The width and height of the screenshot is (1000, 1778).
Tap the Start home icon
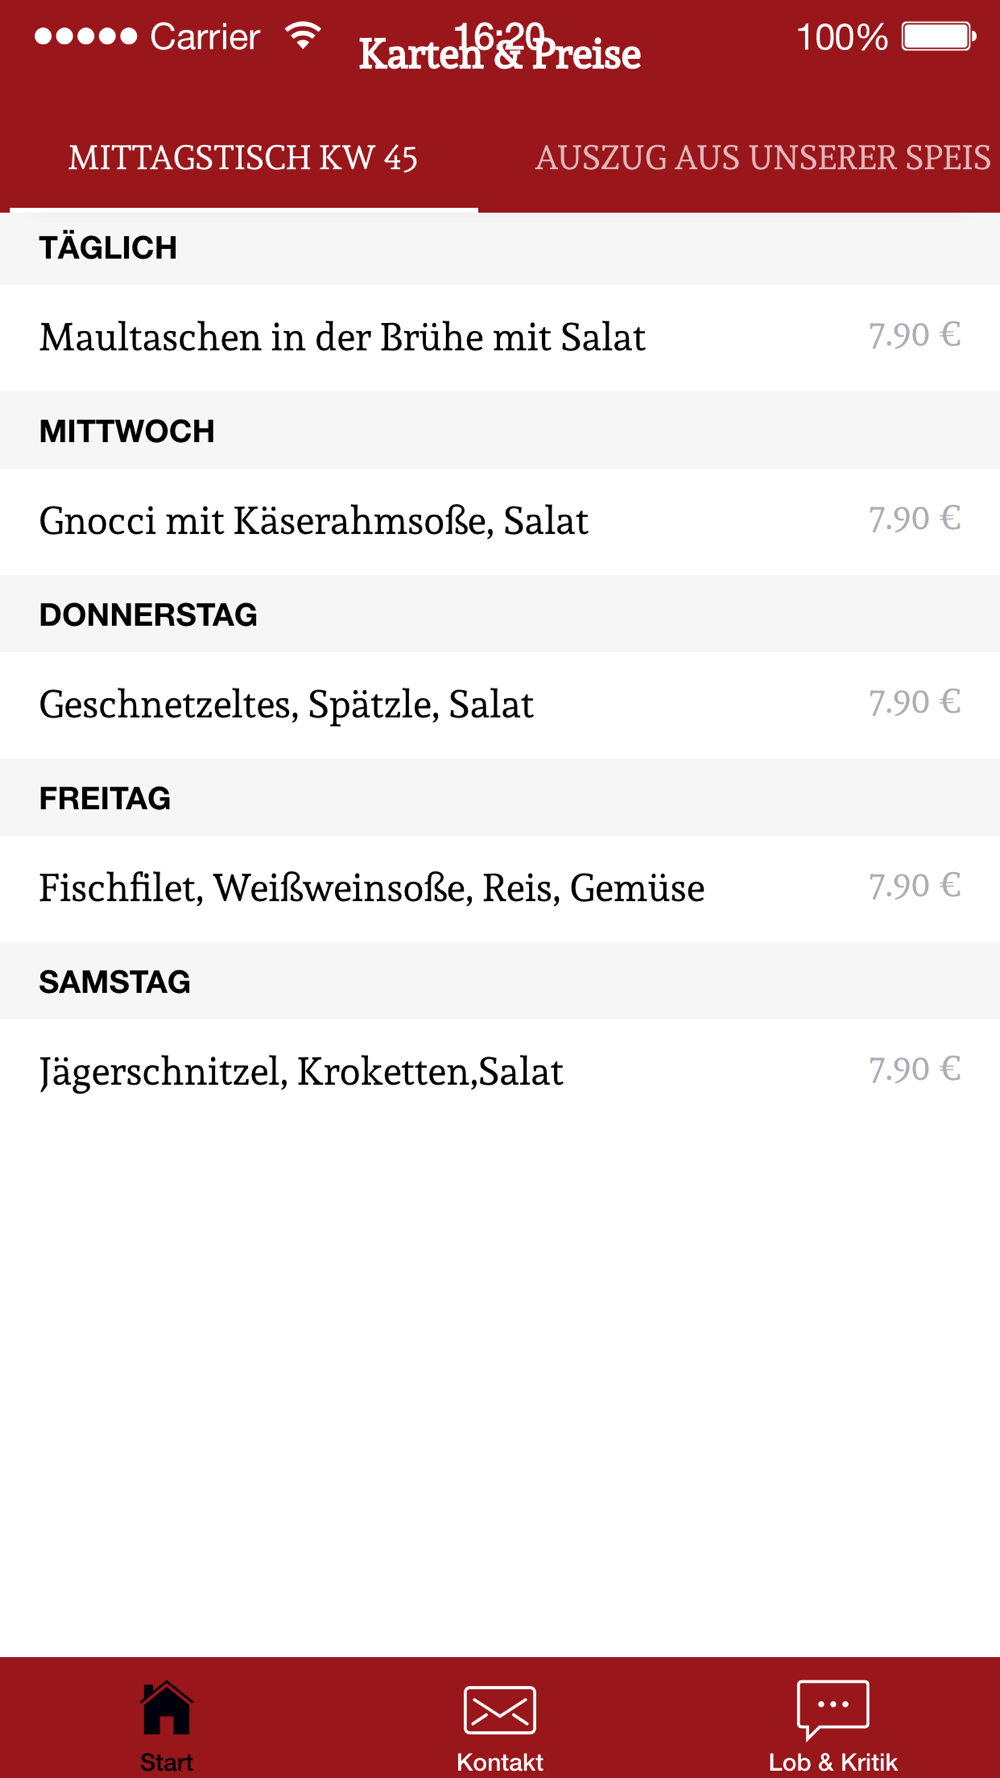pyautogui.click(x=166, y=1708)
